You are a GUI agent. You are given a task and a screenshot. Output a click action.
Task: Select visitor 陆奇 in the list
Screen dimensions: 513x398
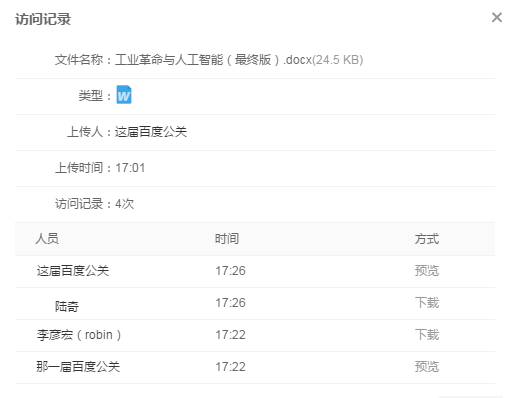pyautogui.click(x=67, y=306)
